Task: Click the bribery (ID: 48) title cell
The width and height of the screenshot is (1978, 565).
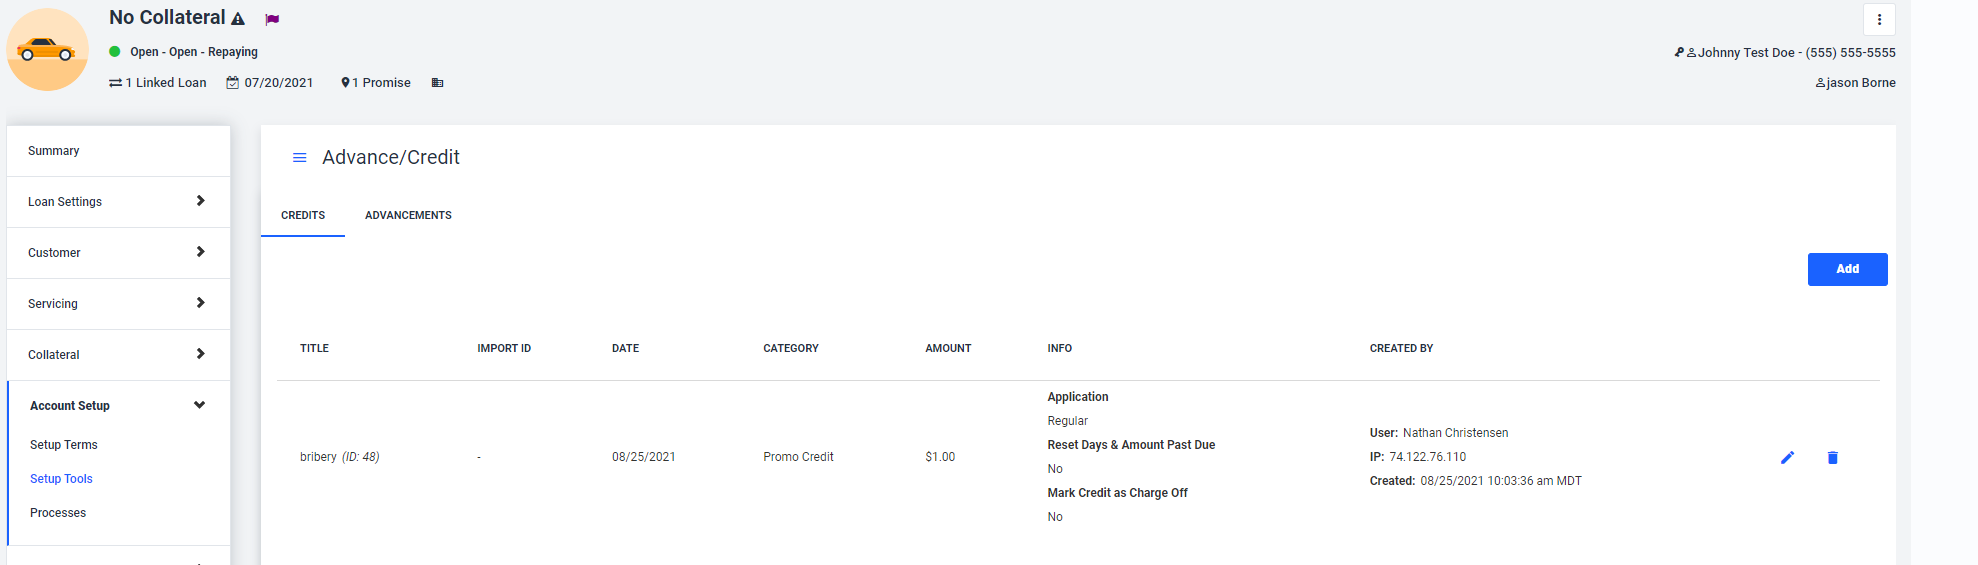Action: [x=339, y=457]
